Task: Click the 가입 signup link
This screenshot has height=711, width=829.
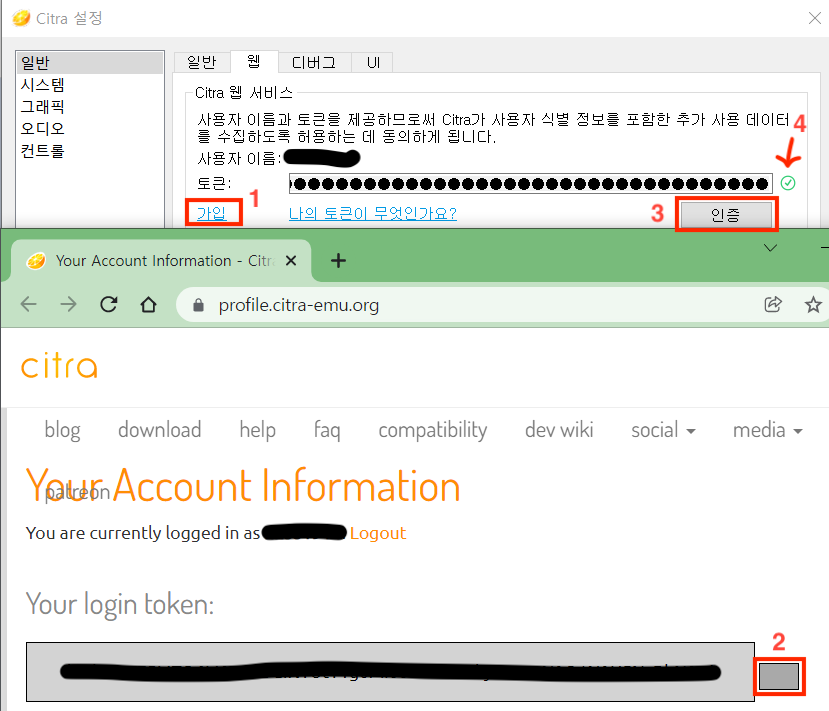Action: [x=211, y=214]
